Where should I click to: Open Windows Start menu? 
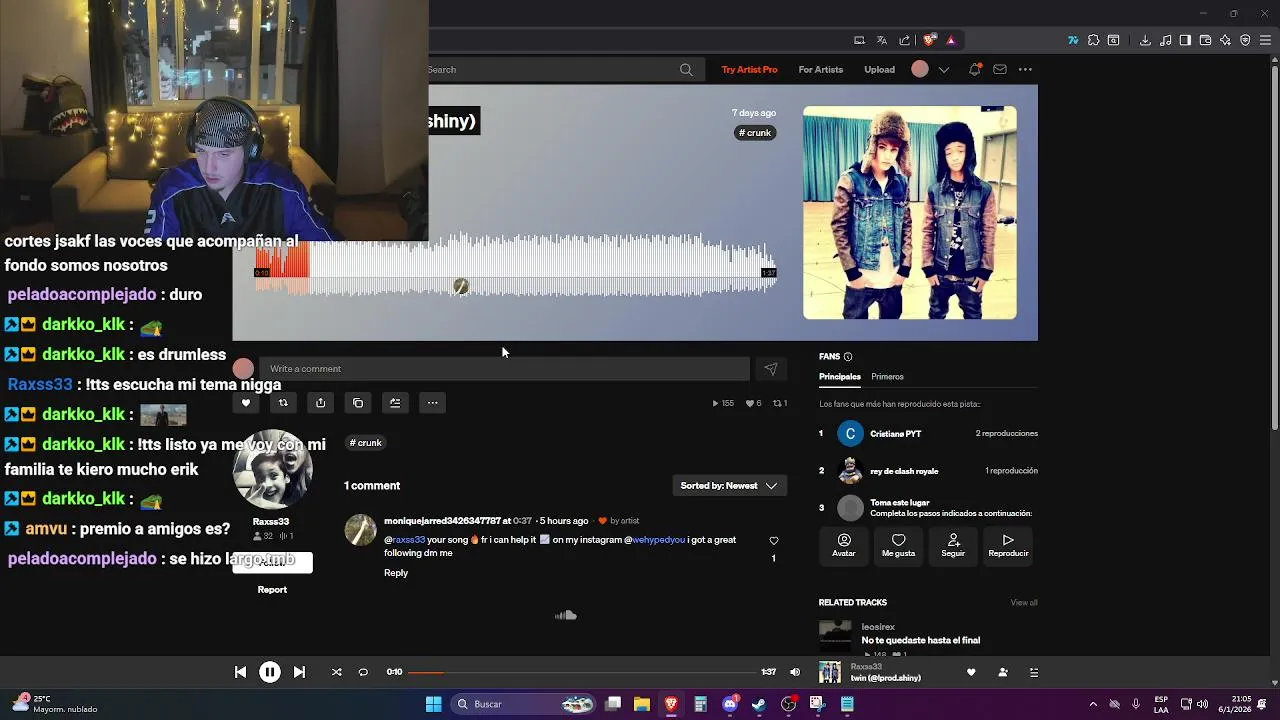pyautogui.click(x=433, y=704)
